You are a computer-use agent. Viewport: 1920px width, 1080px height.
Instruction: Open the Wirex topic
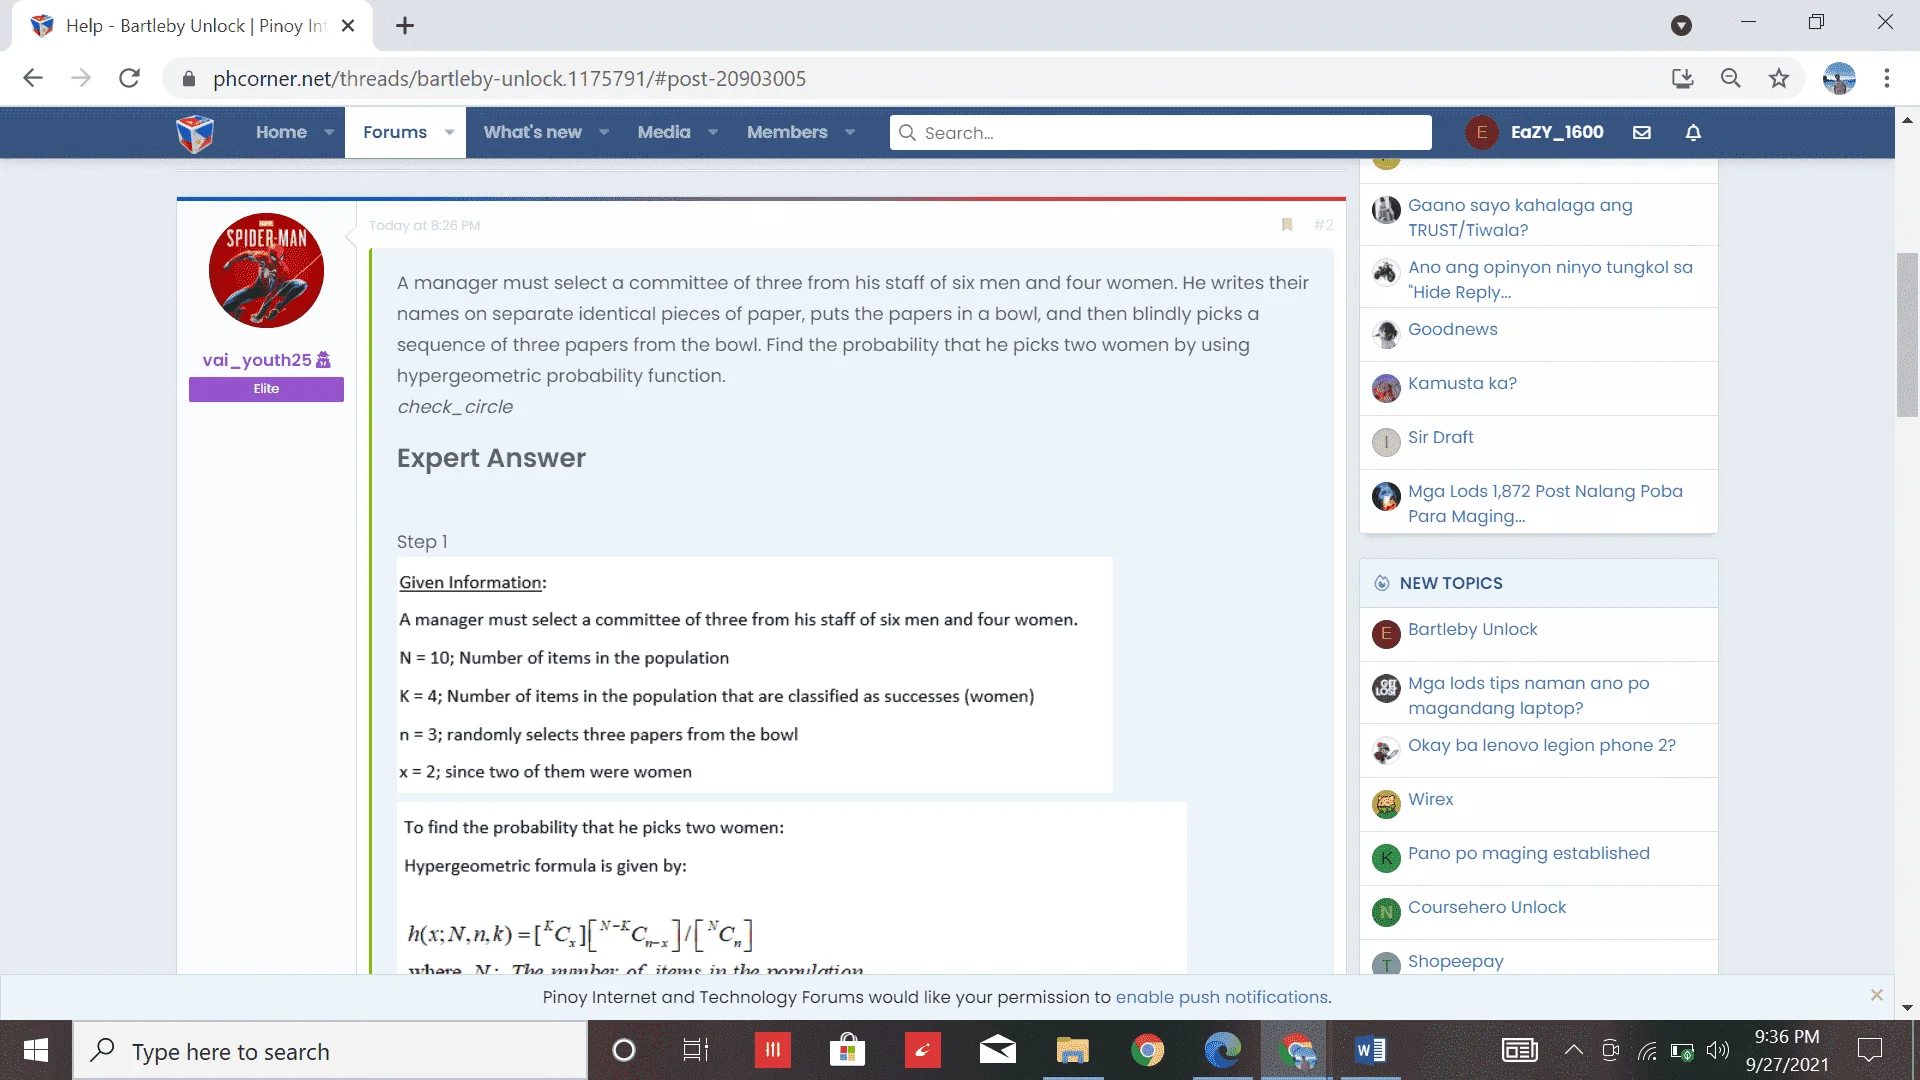point(1430,799)
